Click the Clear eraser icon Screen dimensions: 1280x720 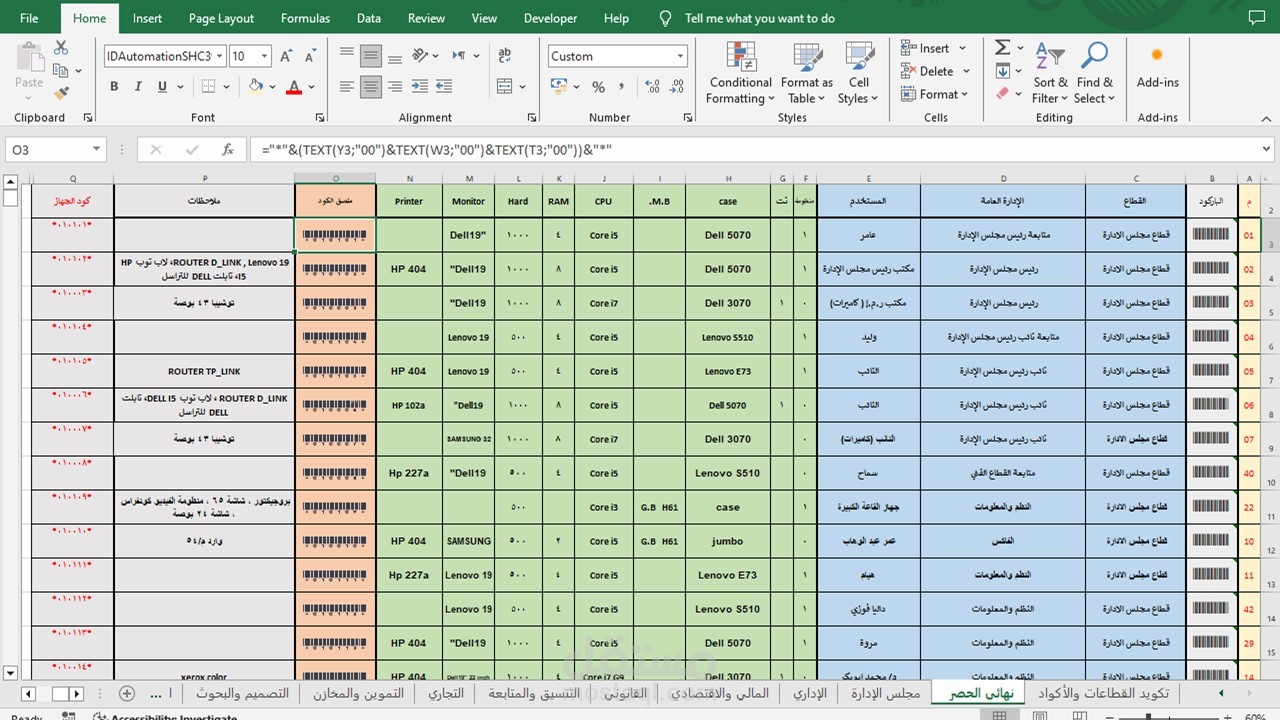coord(1002,94)
